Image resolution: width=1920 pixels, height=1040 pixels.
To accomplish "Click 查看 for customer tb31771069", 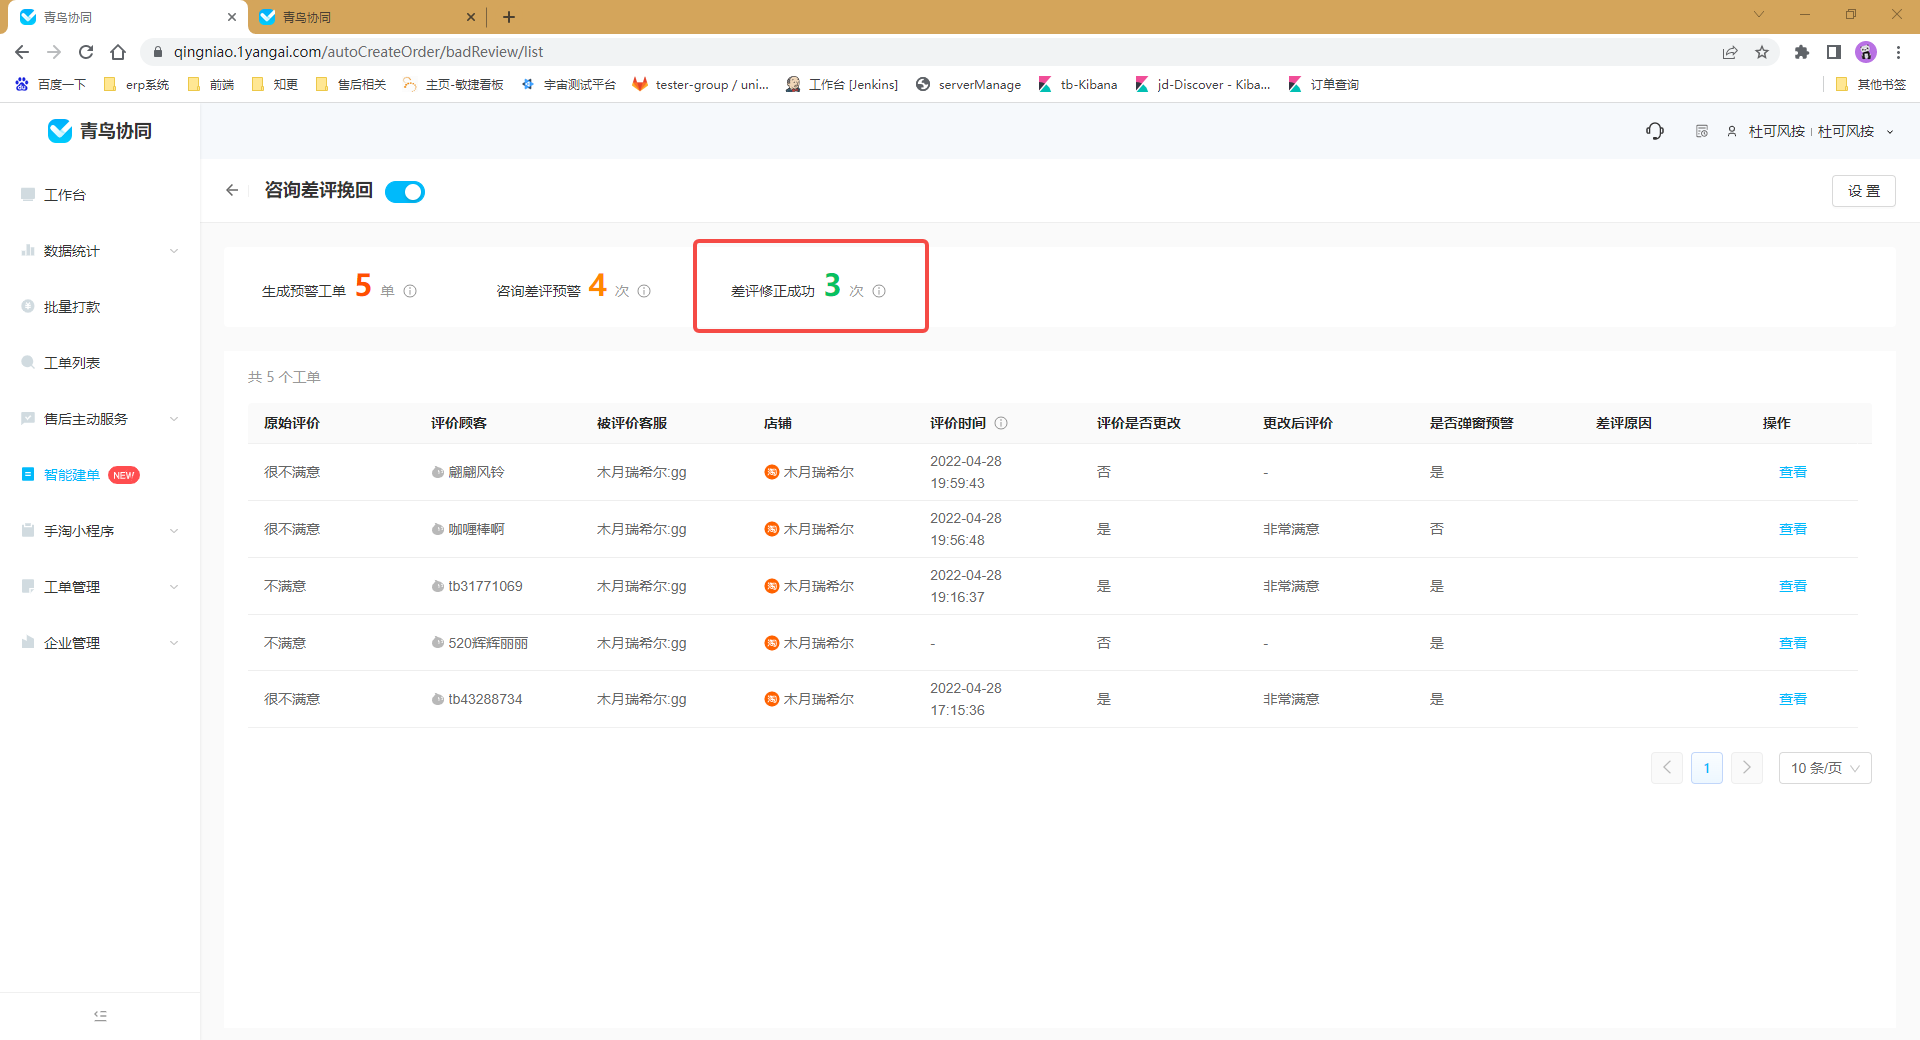I will tap(1792, 586).
